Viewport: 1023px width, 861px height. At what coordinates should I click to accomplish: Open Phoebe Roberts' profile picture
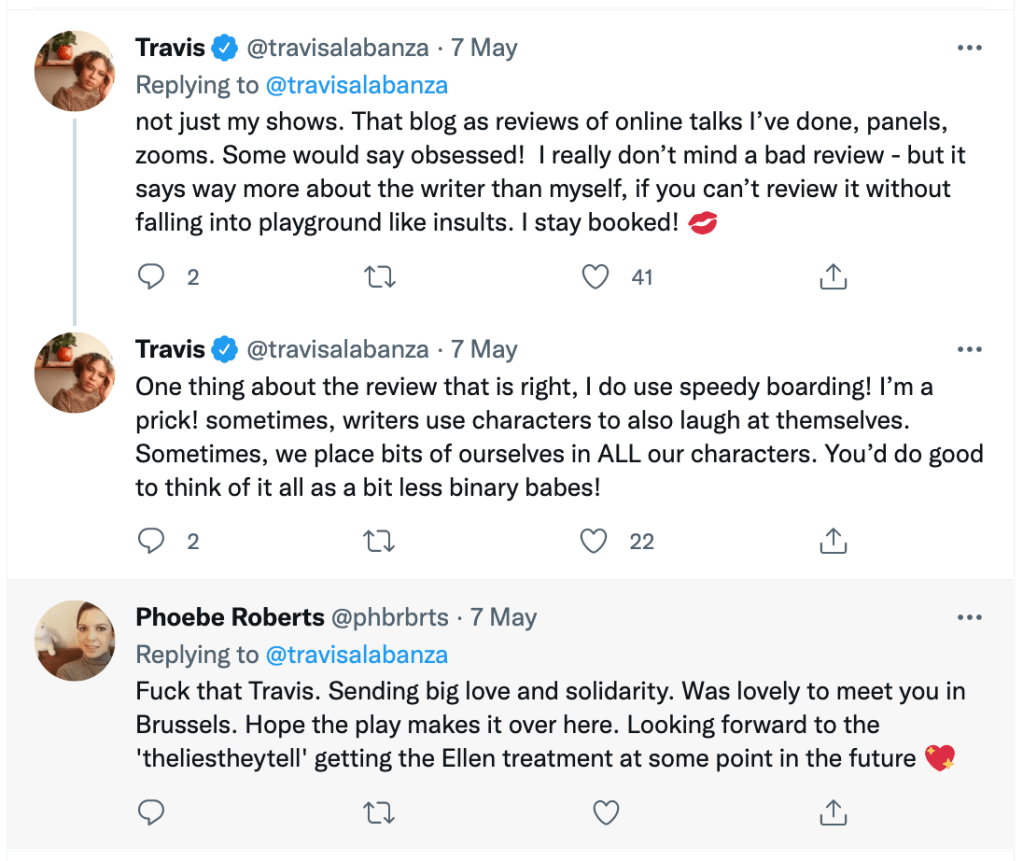pyautogui.click(x=75, y=641)
